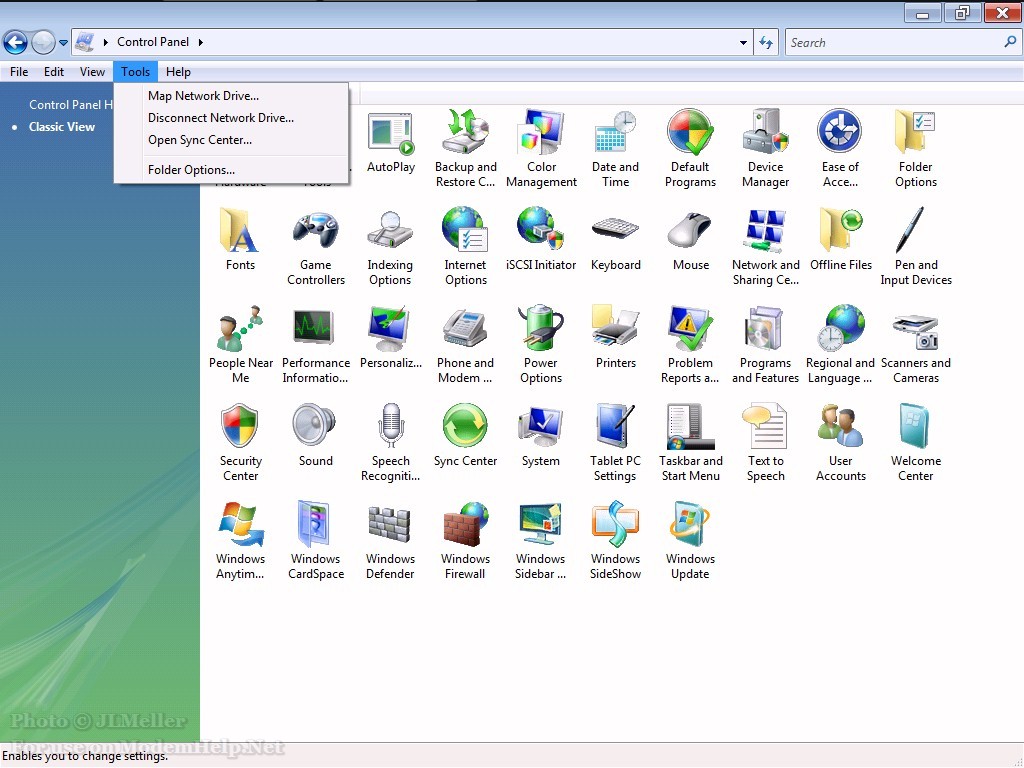
Task: Open the View menu
Action: tap(92, 72)
